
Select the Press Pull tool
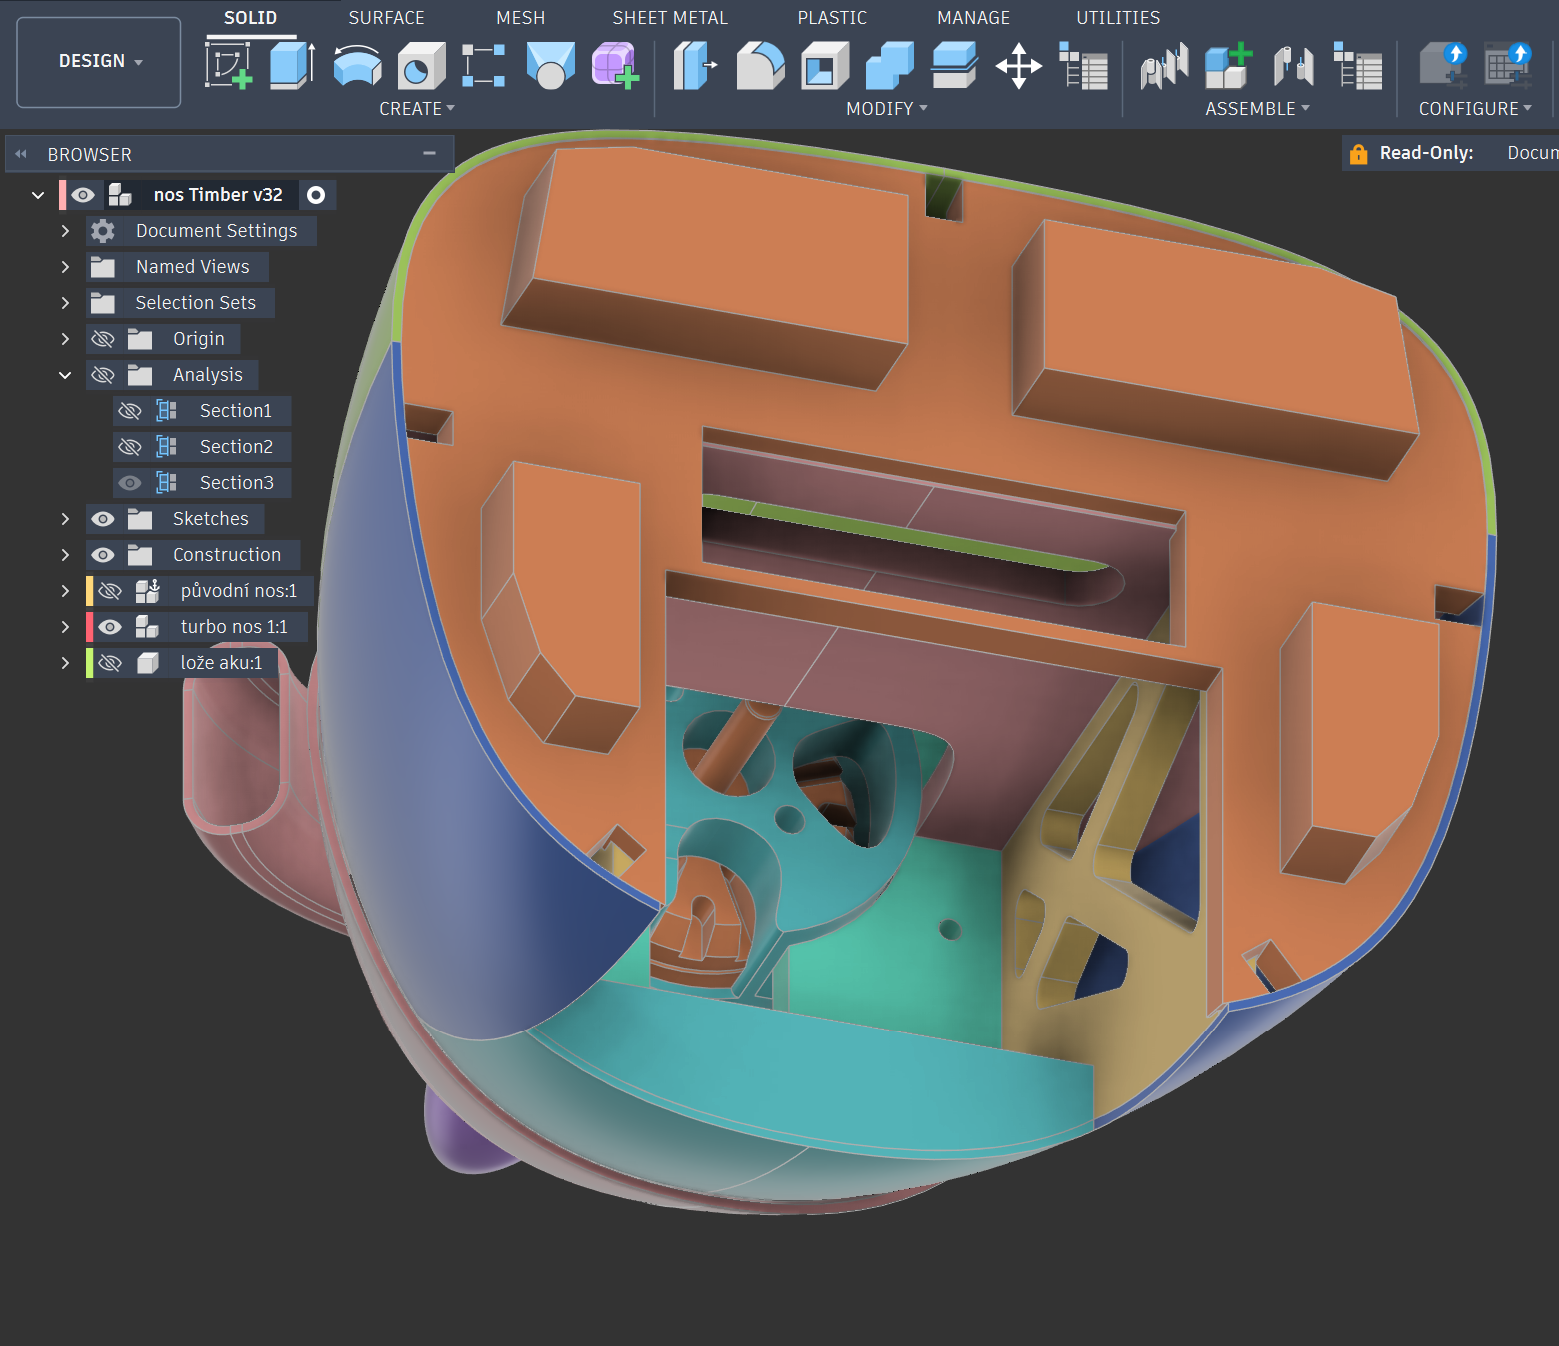click(x=695, y=67)
